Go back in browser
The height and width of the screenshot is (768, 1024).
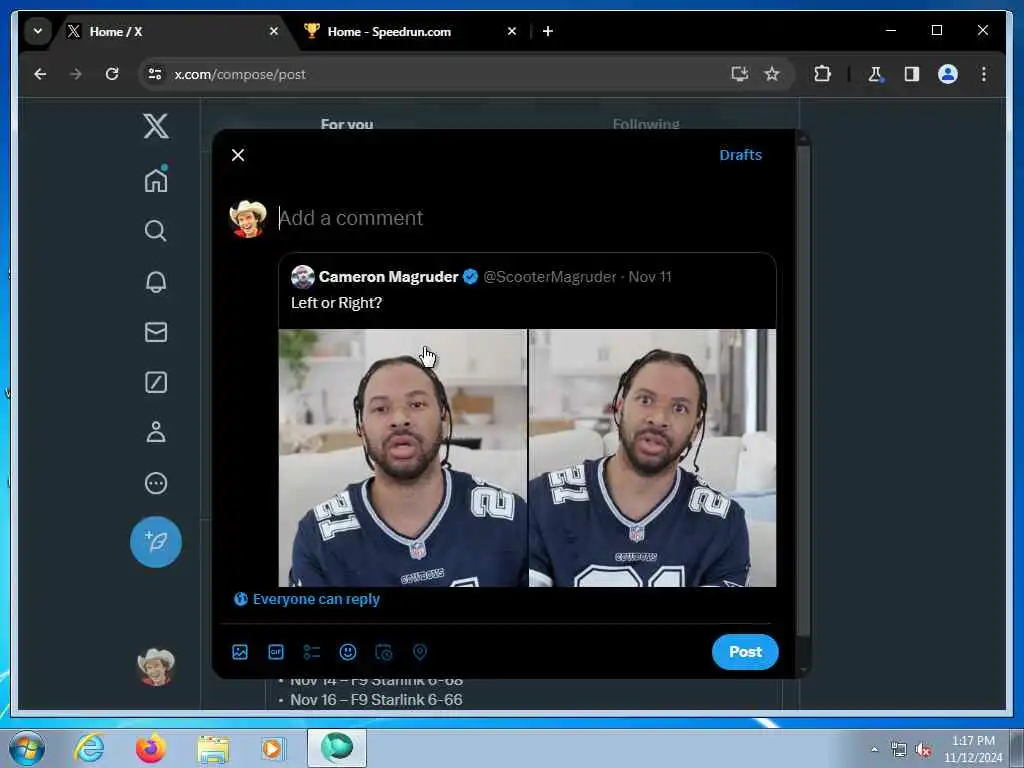[x=40, y=74]
